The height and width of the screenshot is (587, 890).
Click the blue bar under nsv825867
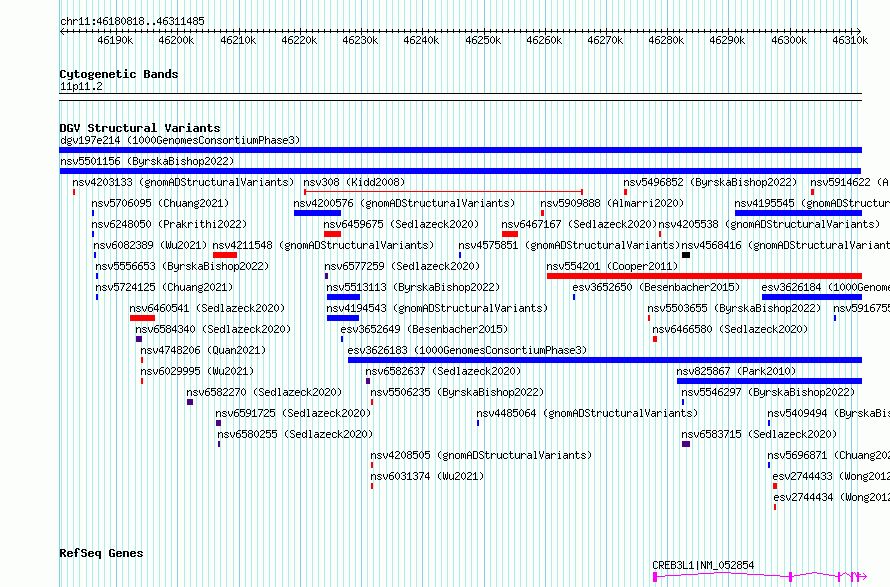click(x=769, y=381)
